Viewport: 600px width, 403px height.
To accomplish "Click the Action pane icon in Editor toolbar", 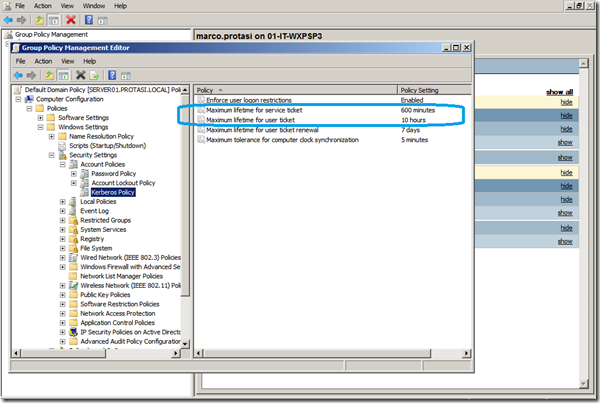I will pos(126,75).
